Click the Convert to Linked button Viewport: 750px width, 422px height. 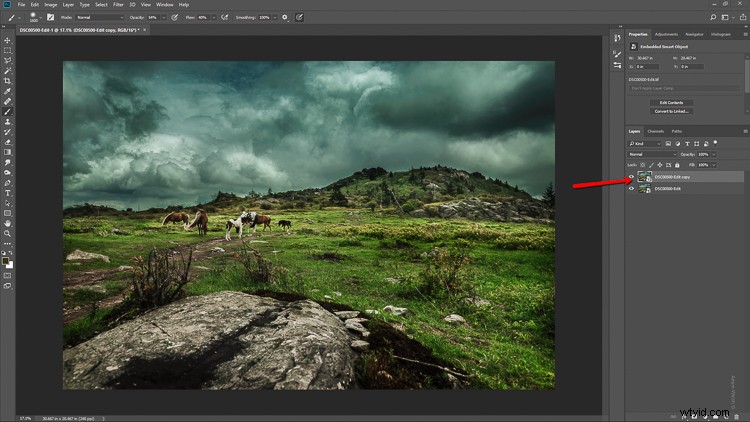(671, 111)
